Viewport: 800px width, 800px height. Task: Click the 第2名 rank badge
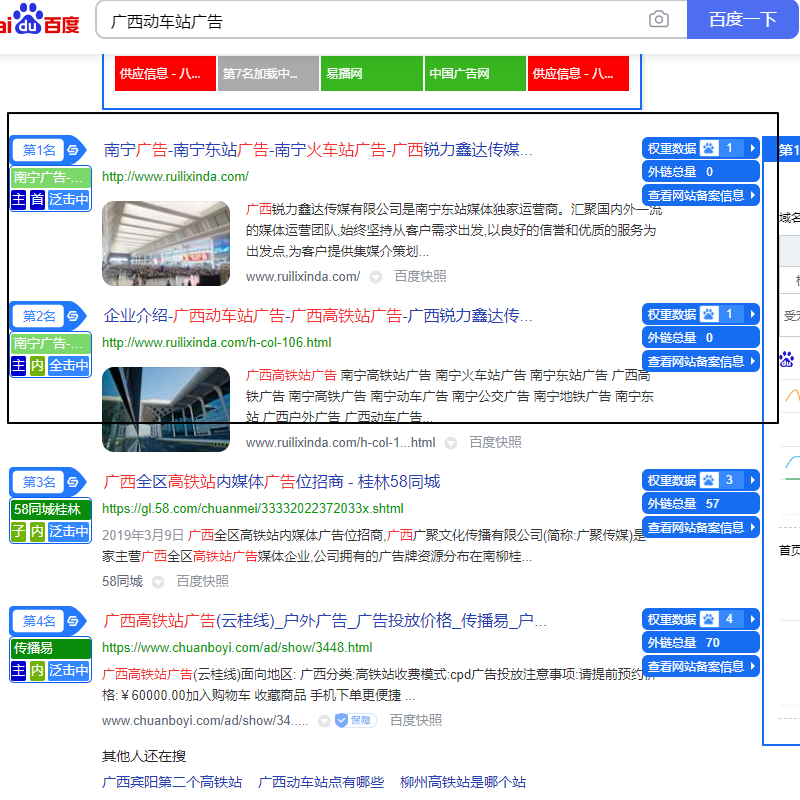39,316
